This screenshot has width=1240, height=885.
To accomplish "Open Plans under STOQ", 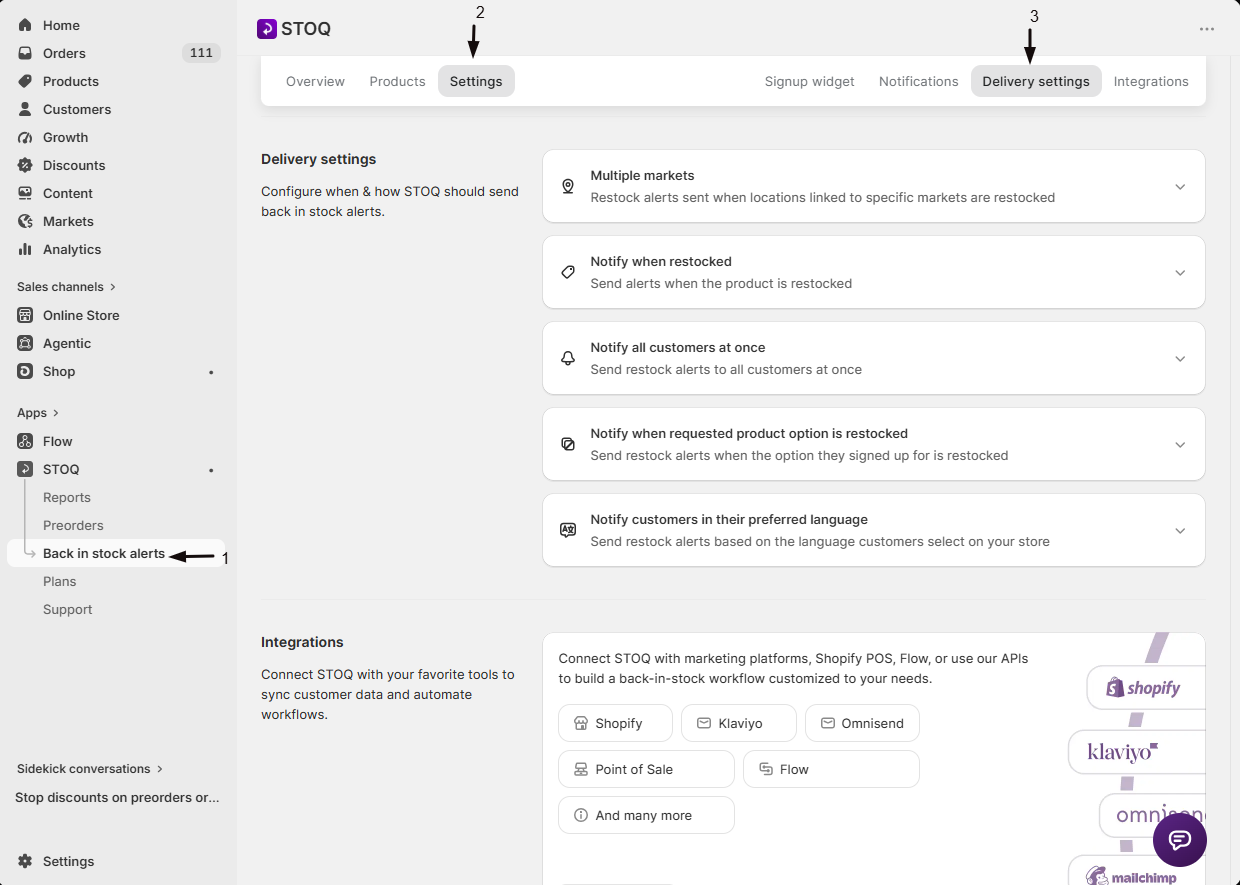I will click(x=60, y=581).
